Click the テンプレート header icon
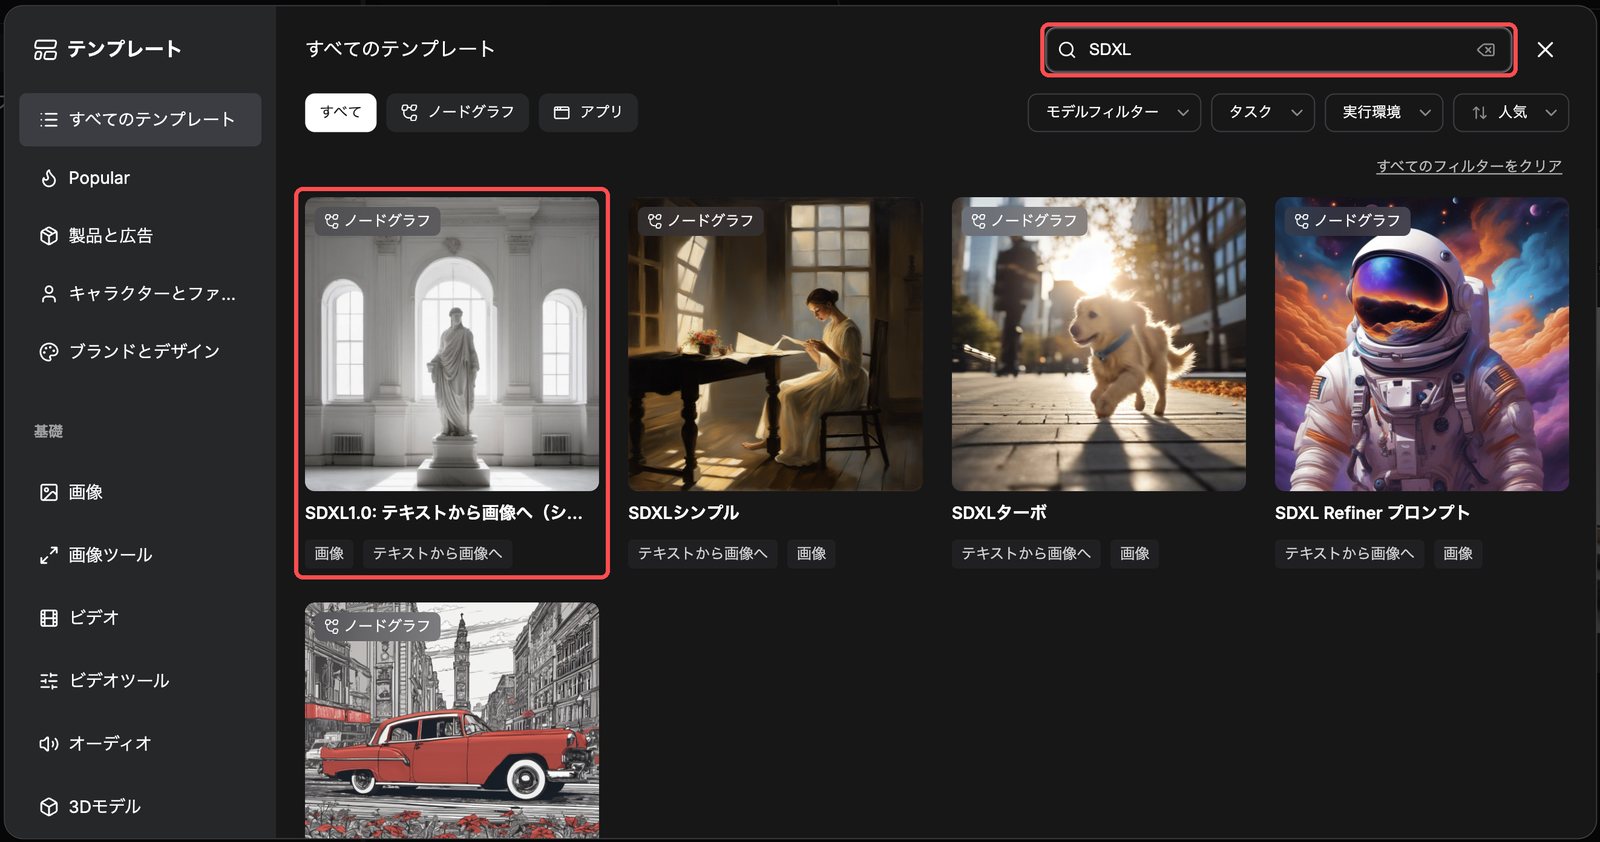This screenshot has height=842, width=1600. pos(45,50)
